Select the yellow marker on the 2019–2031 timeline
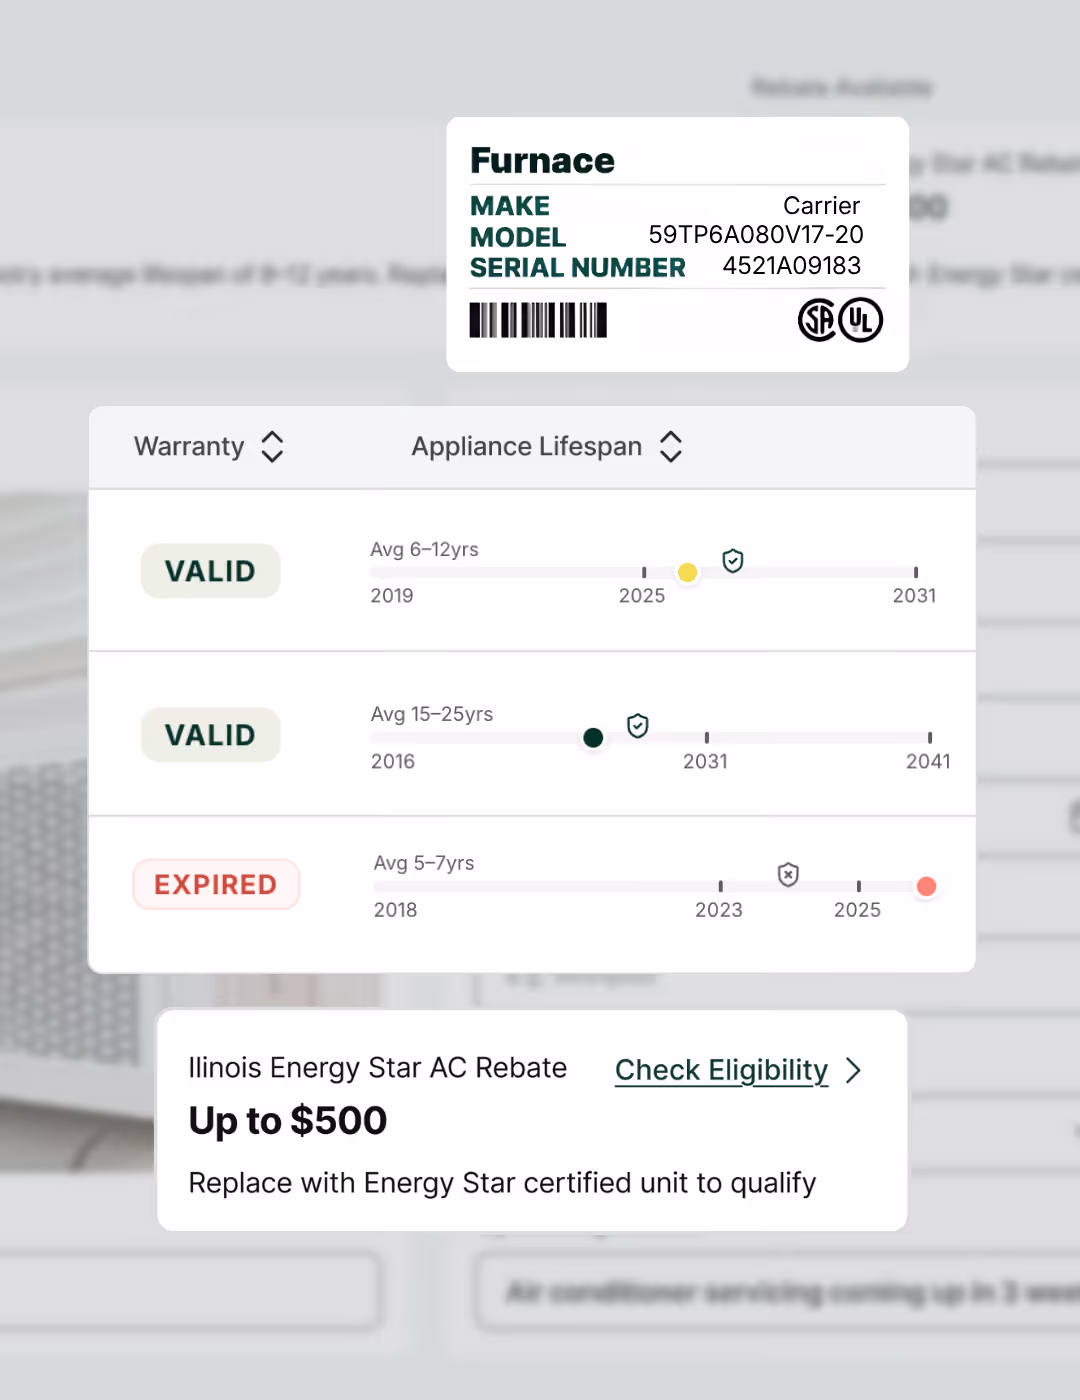Image resolution: width=1080 pixels, height=1400 pixels. [687, 573]
